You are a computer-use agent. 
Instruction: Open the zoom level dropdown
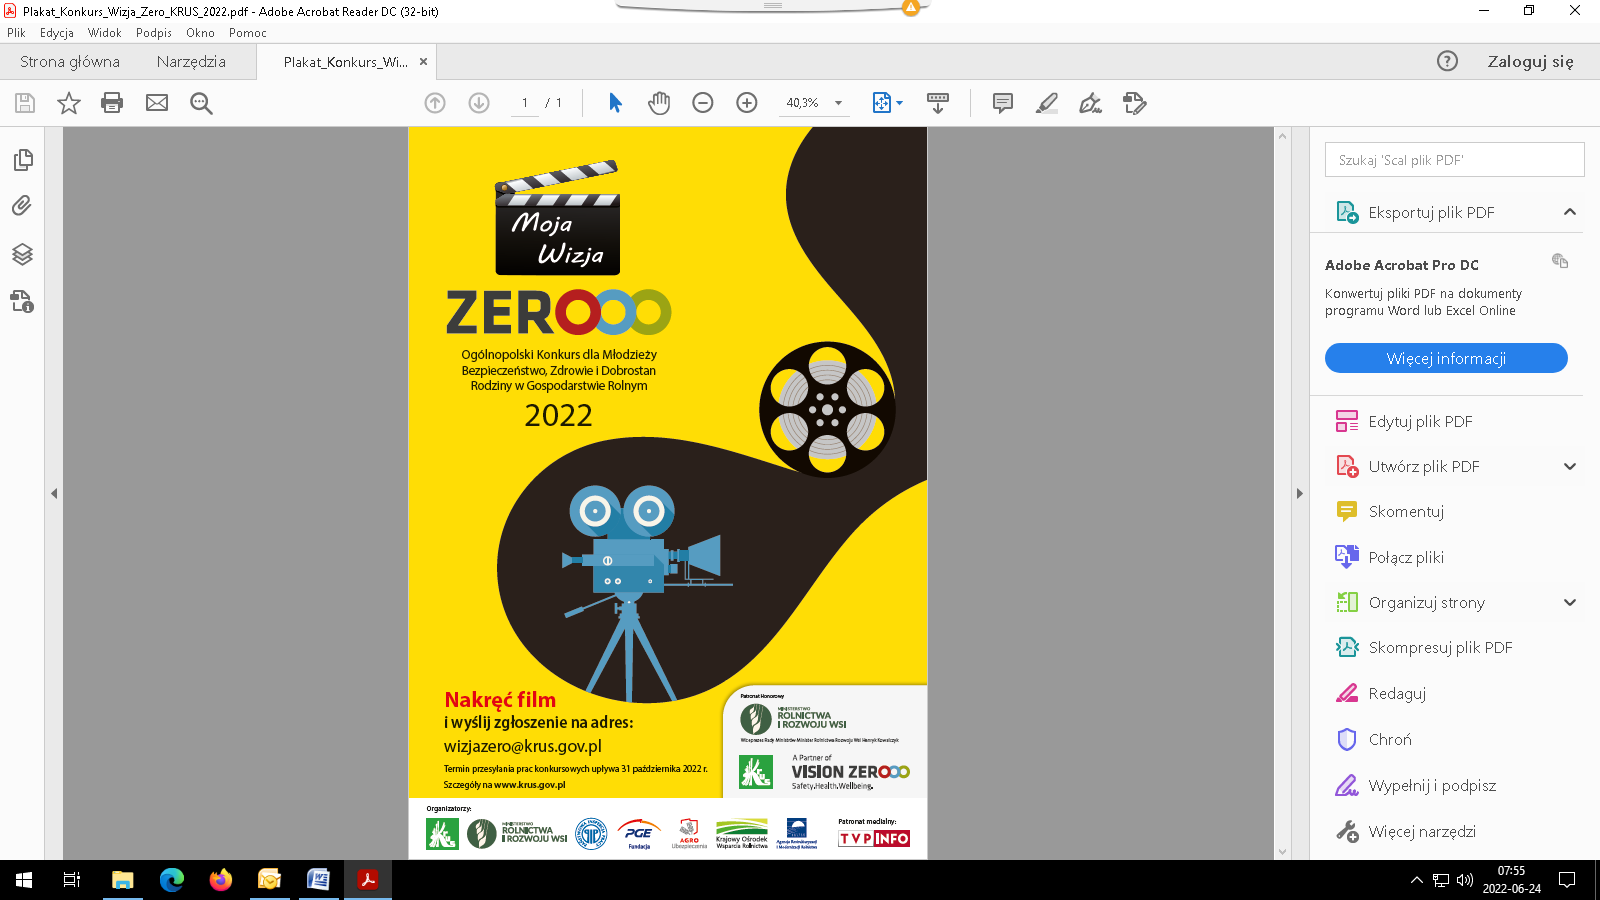click(x=838, y=103)
